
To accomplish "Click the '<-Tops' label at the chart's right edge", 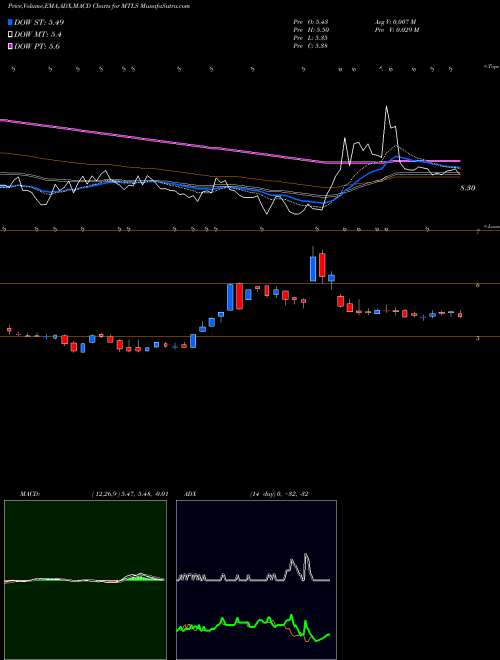I will click(x=491, y=67).
